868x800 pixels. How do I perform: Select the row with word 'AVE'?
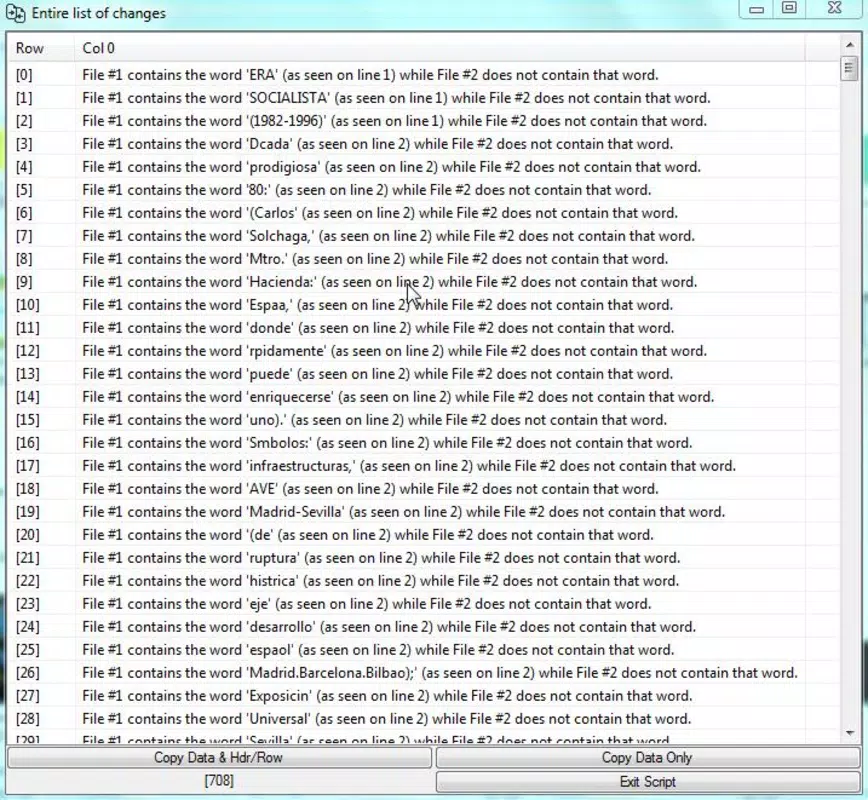(424, 489)
